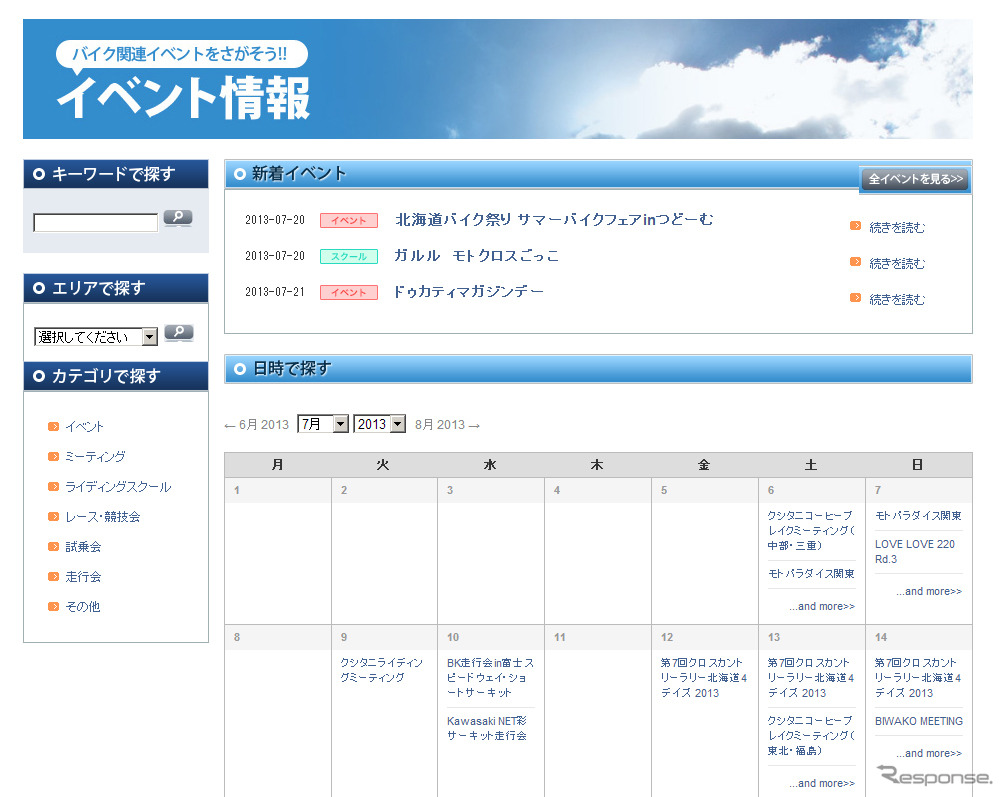
Task: Go to next month 8月 2013
Action: tap(447, 425)
